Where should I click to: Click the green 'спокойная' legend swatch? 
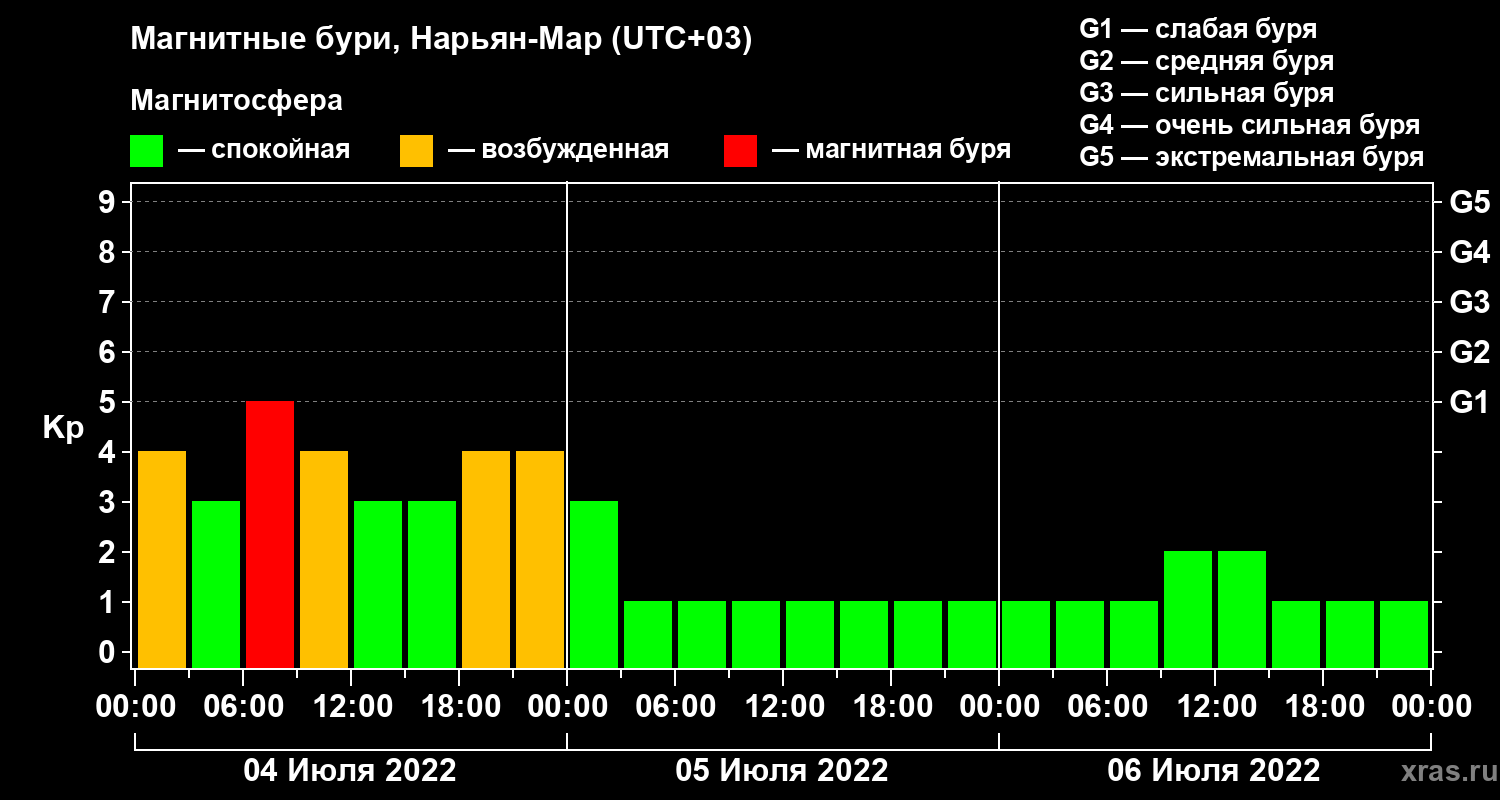(x=146, y=151)
